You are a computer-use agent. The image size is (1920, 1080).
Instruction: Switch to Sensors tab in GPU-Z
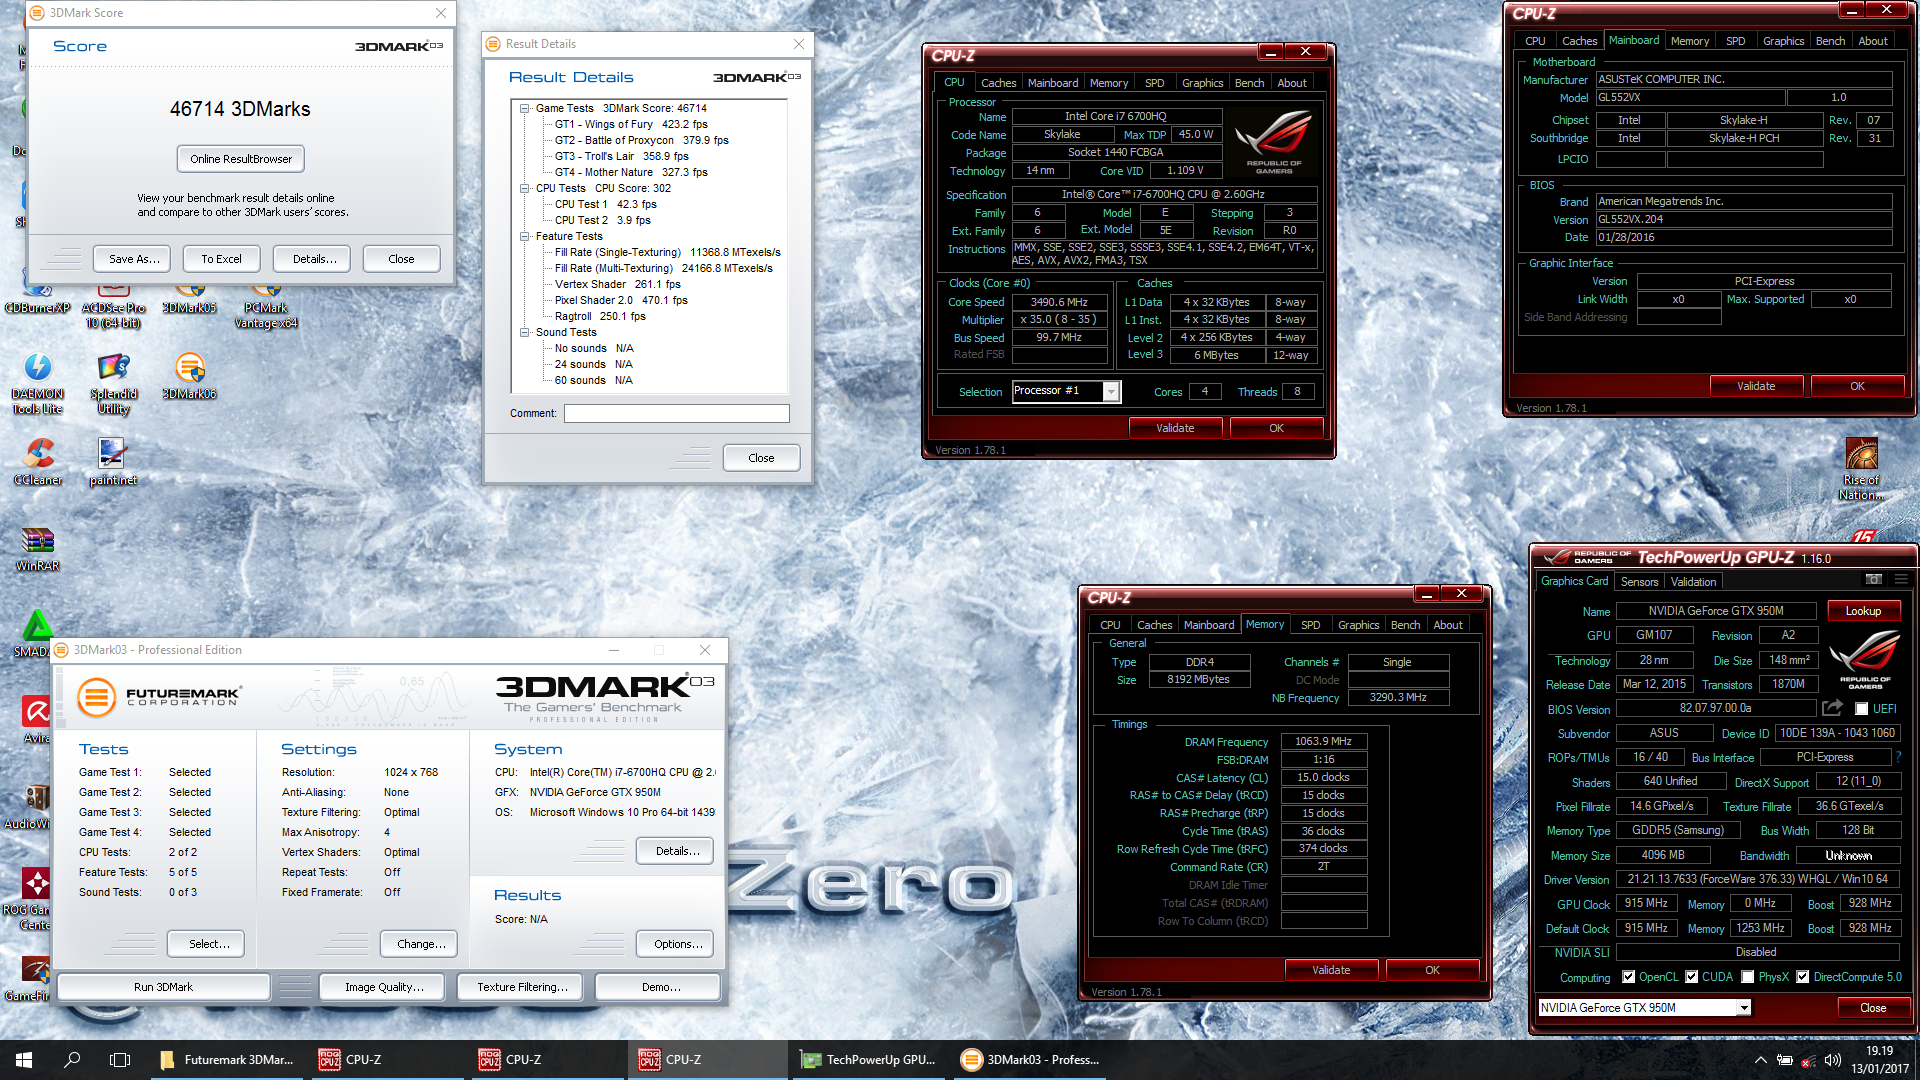pos(1639,581)
